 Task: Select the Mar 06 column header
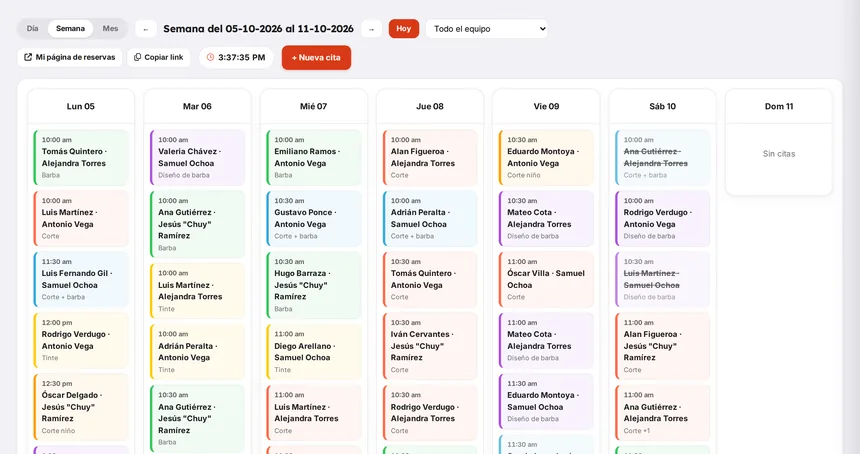197,106
